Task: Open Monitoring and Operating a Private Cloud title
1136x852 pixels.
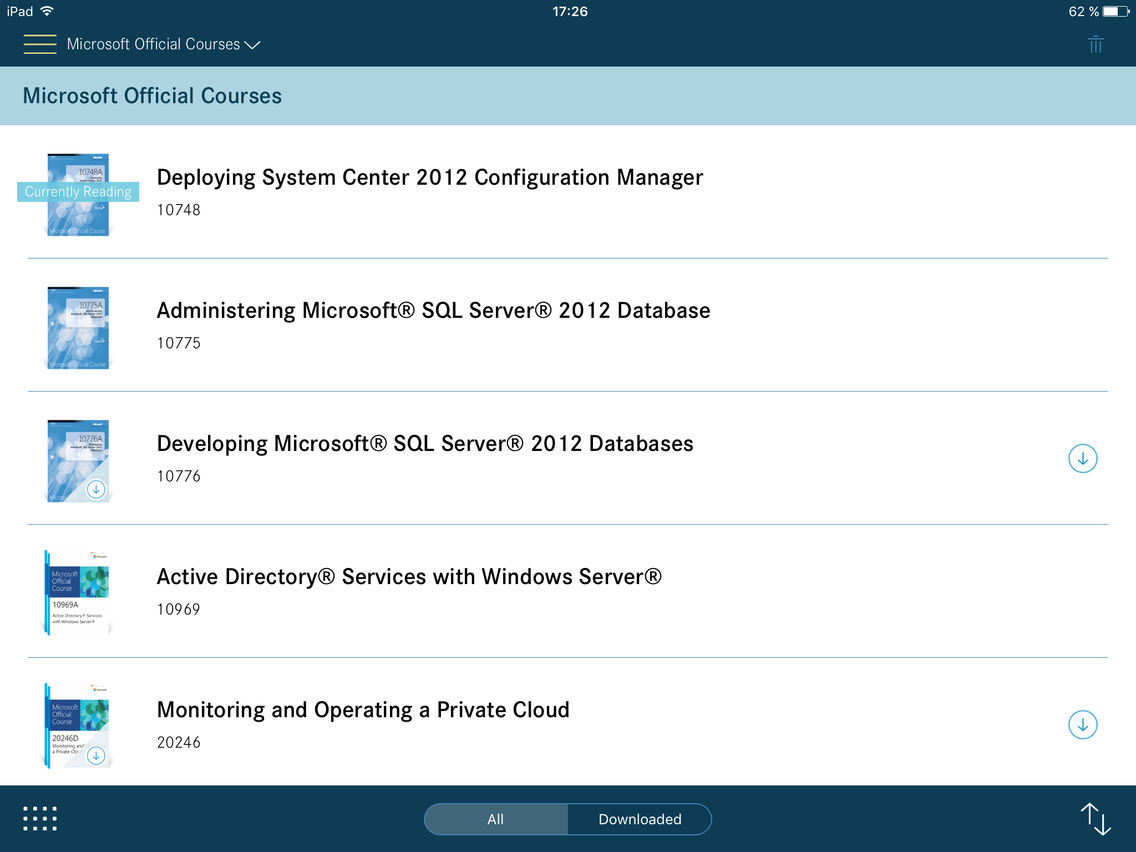Action: pyautogui.click(x=363, y=710)
